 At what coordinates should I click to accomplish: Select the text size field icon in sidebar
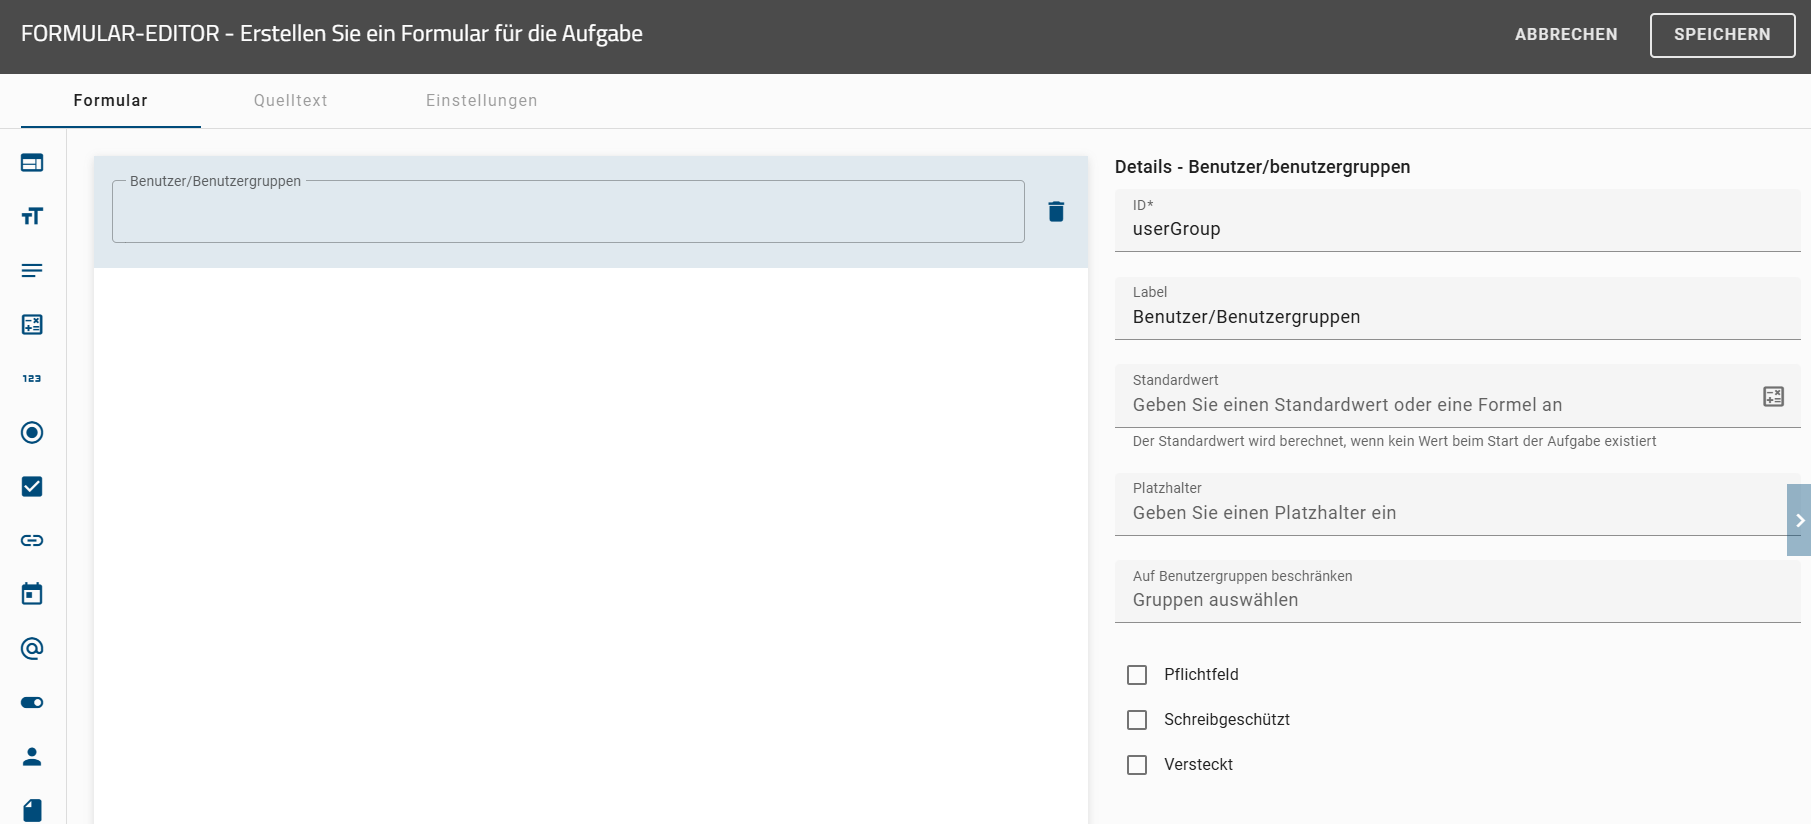32,216
